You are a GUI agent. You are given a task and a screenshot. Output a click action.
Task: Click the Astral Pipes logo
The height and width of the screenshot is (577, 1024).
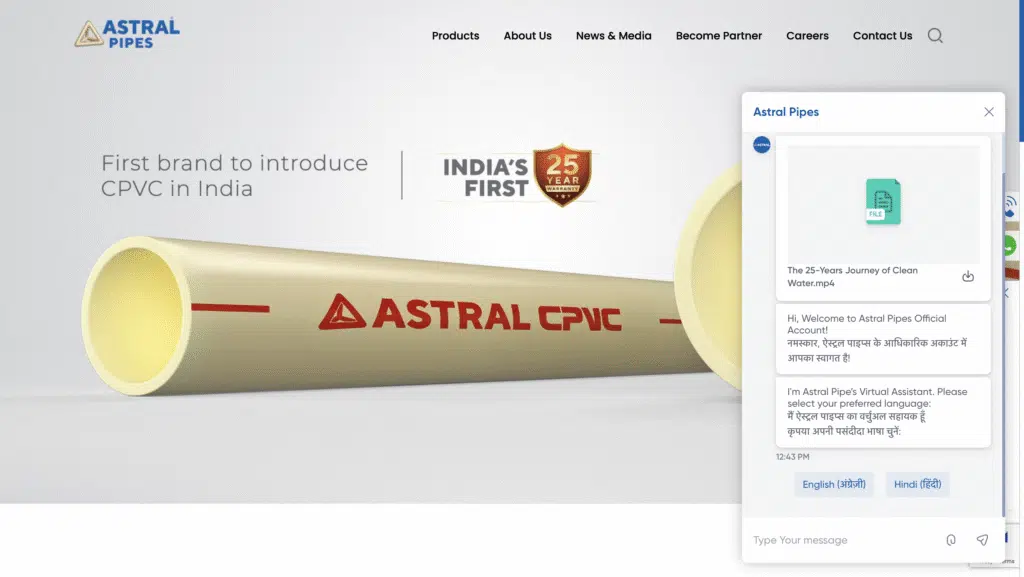[127, 33]
